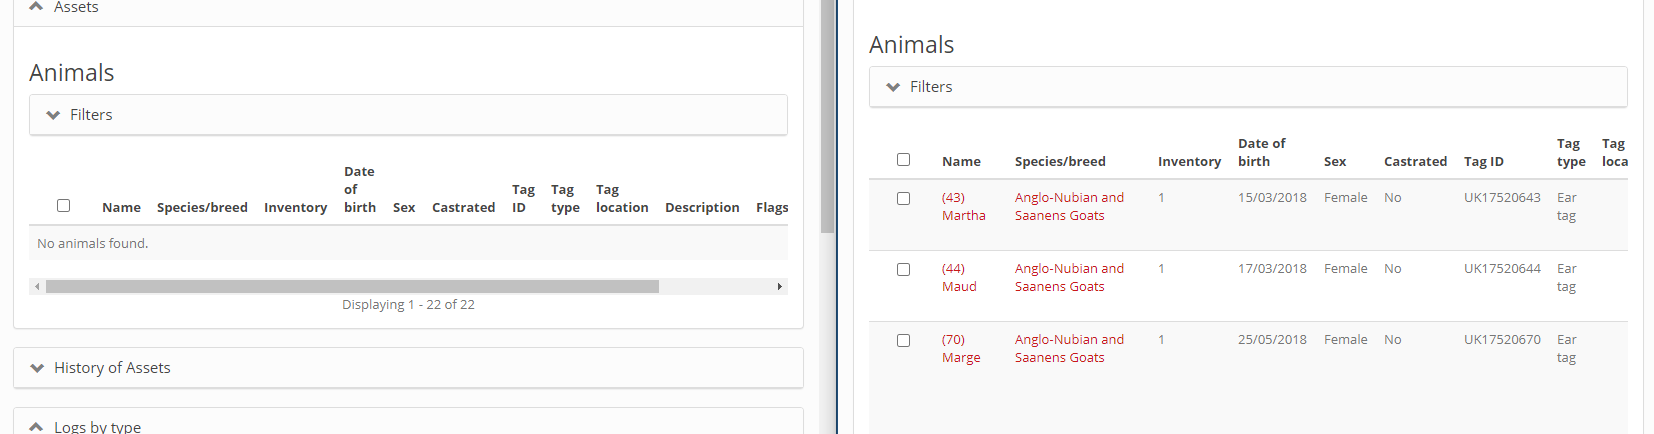Expand the right Filters panel chevron
This screenshot has height=434, width=1654.
point(894,87)
